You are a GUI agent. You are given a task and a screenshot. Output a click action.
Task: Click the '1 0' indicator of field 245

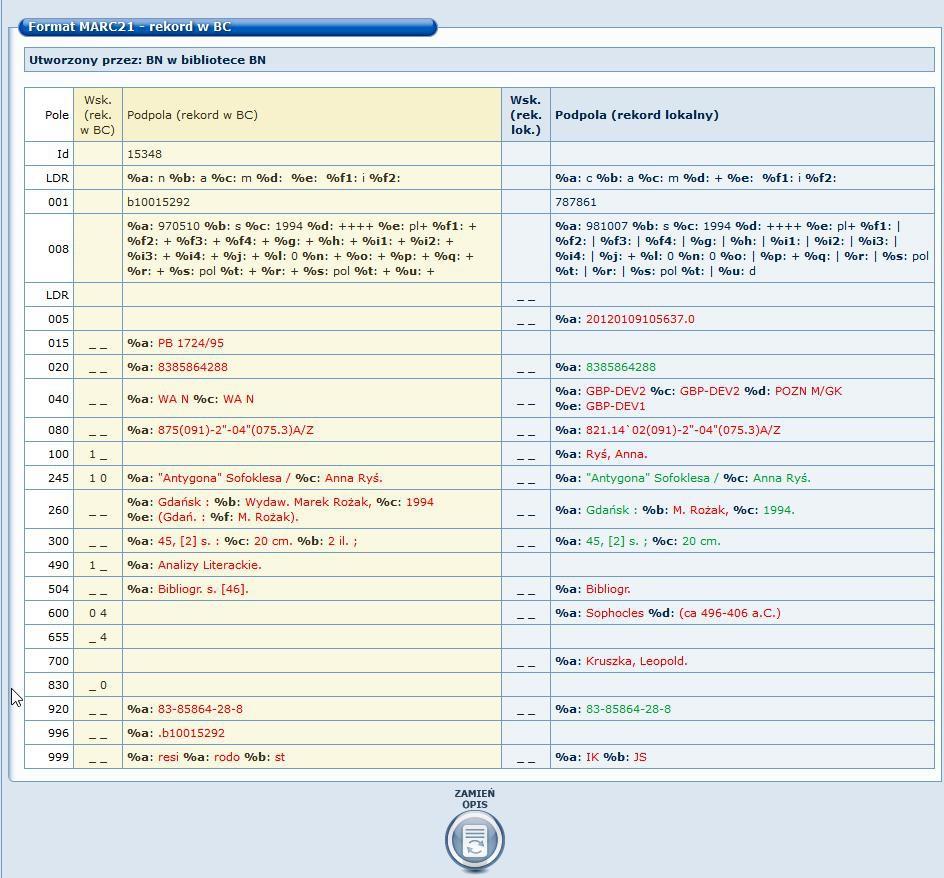pos(98,478)
